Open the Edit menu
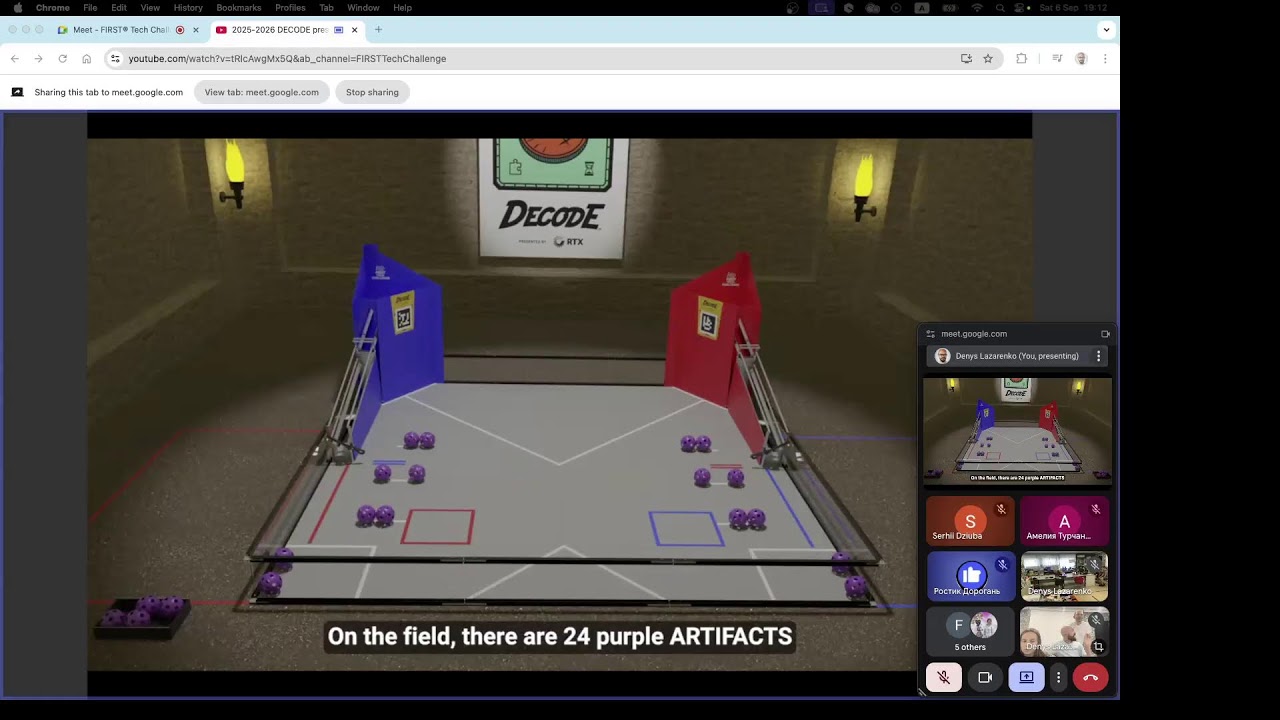Viewport: 1280px width, 720px height. click(119, 8)
